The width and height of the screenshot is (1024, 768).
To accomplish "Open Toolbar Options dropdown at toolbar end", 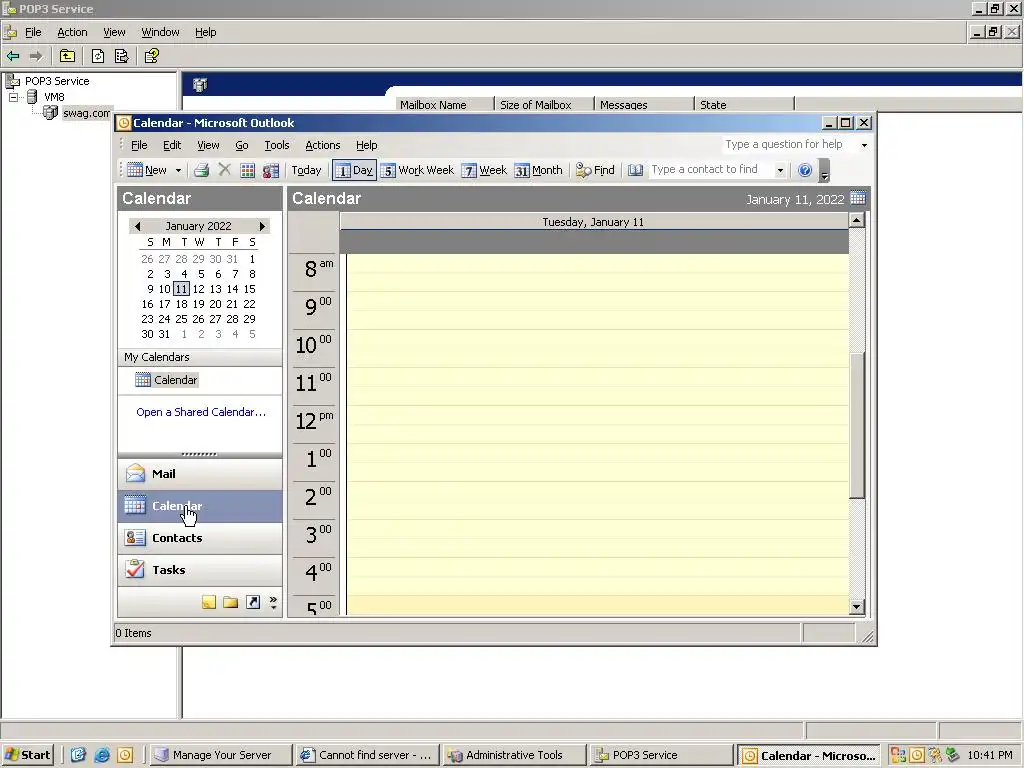I will [x=824, y=171].
